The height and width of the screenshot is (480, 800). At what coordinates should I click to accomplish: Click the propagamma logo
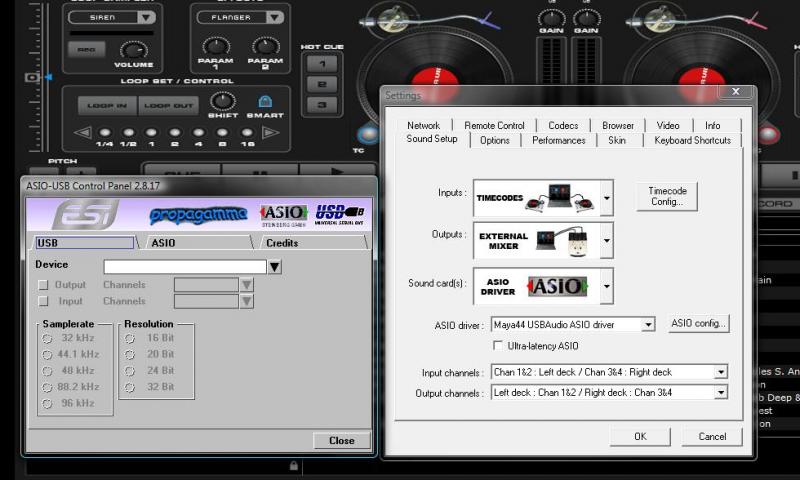click(x=199, y=215)
